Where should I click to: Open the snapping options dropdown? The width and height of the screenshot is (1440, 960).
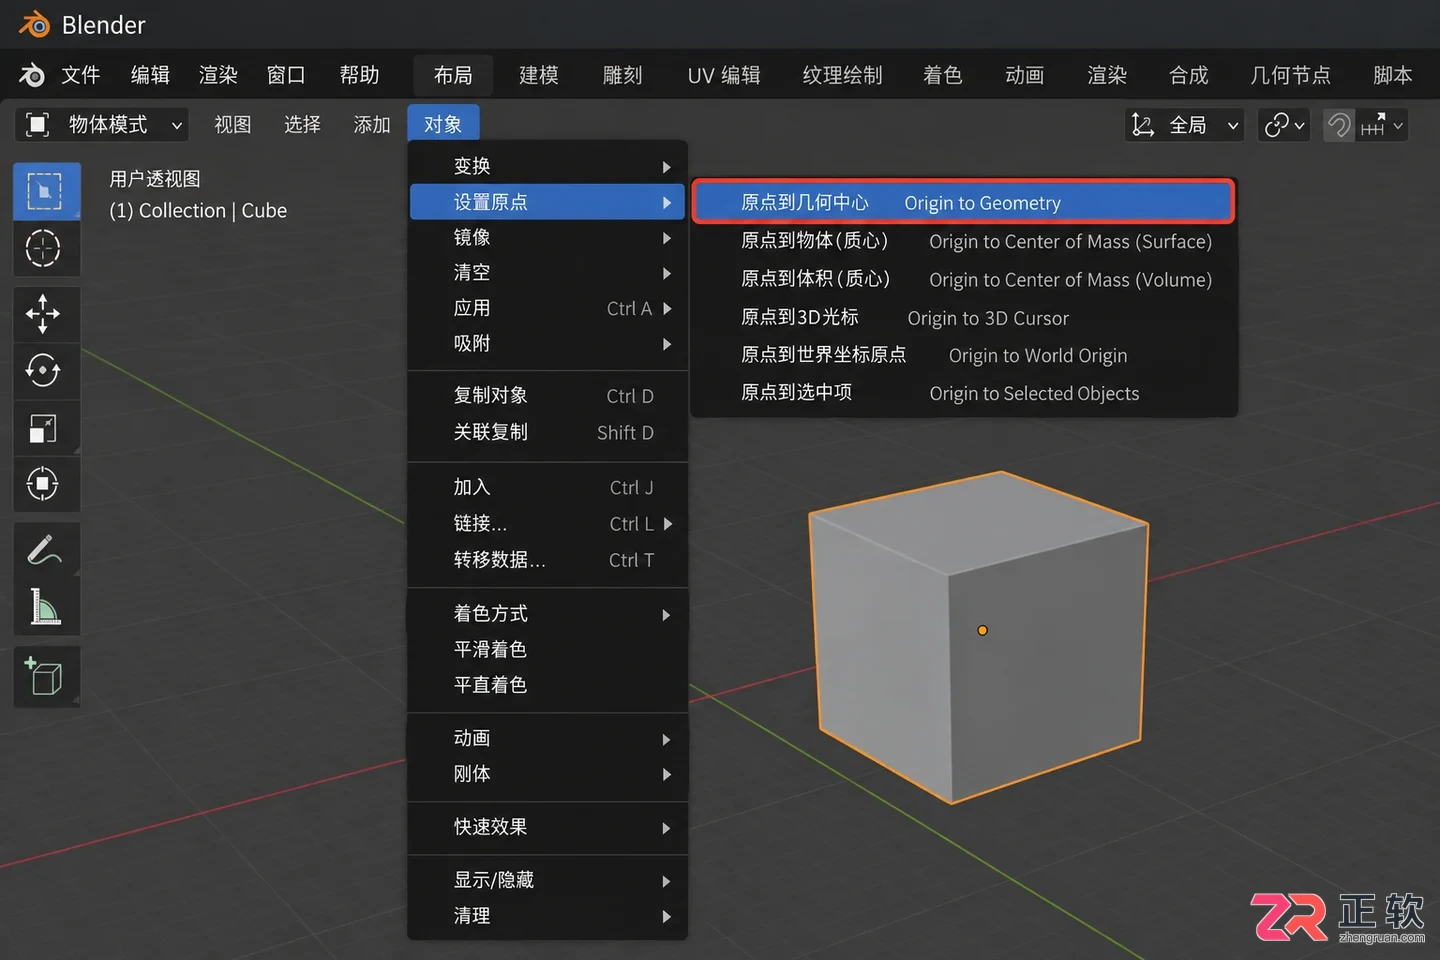coord(1383,125)
